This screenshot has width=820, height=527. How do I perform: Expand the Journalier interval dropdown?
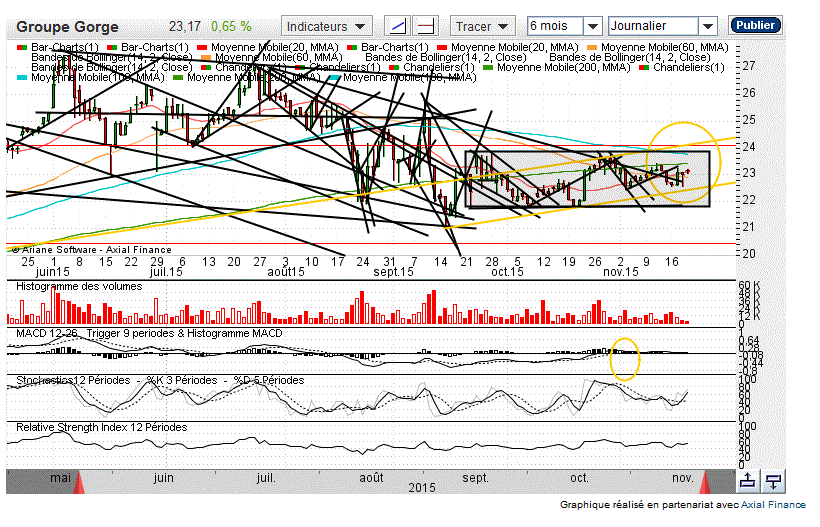(662, 26)
